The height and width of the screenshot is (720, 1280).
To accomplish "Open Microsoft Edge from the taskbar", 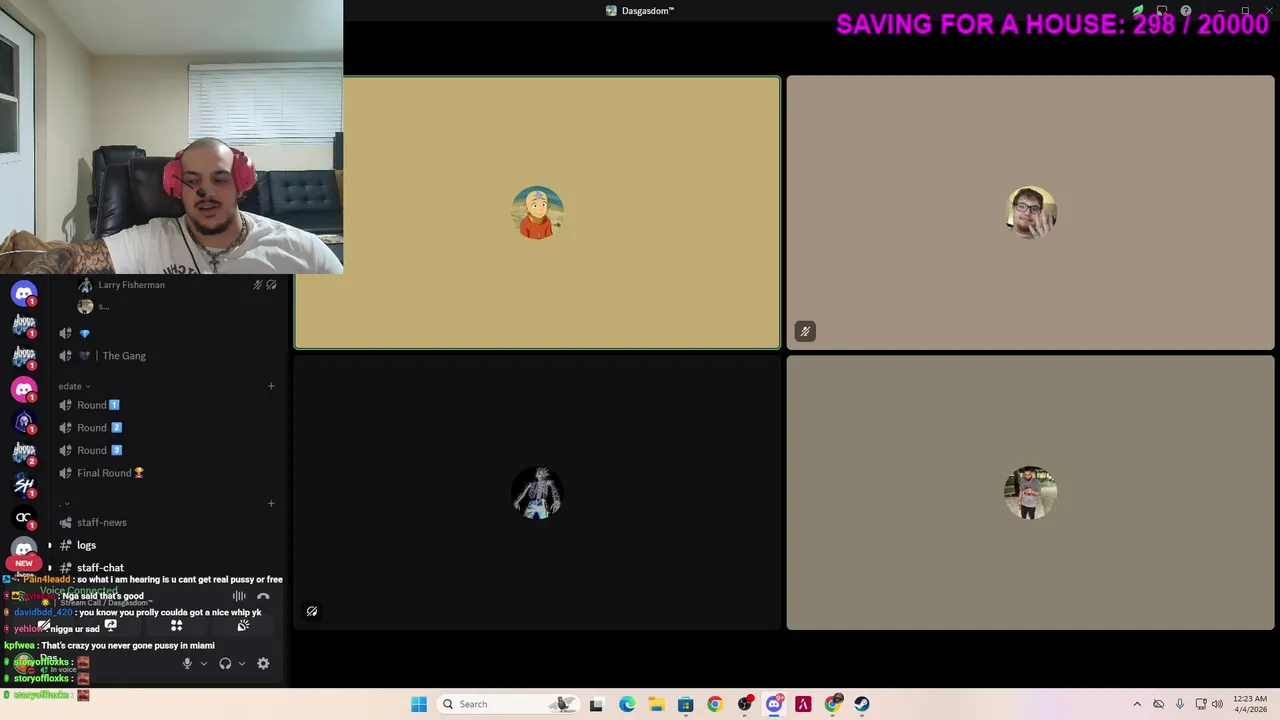I will coord(627,704).
